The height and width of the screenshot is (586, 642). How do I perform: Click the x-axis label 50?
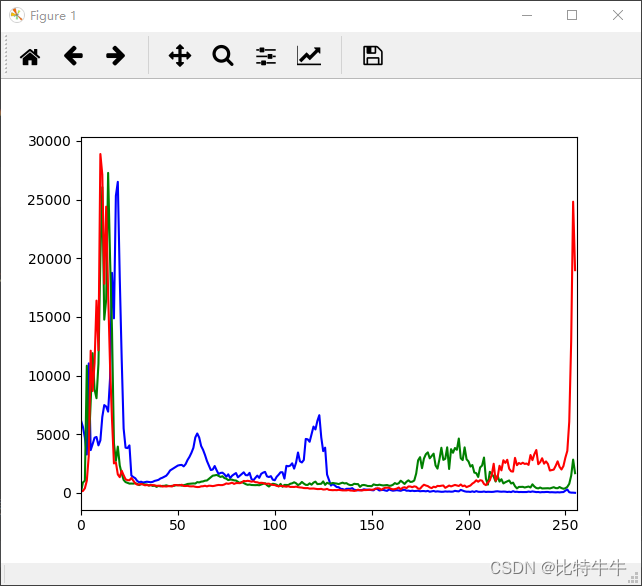178,525
